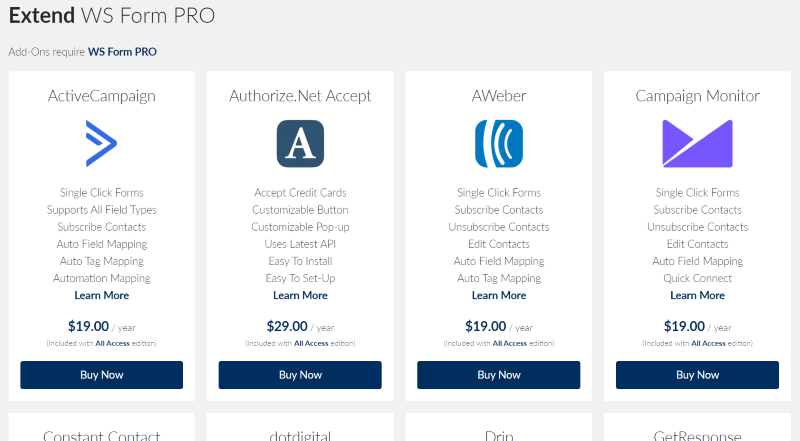
Task: Buy the ActiveCampaign add-on now
Action: tap(102, 375)
